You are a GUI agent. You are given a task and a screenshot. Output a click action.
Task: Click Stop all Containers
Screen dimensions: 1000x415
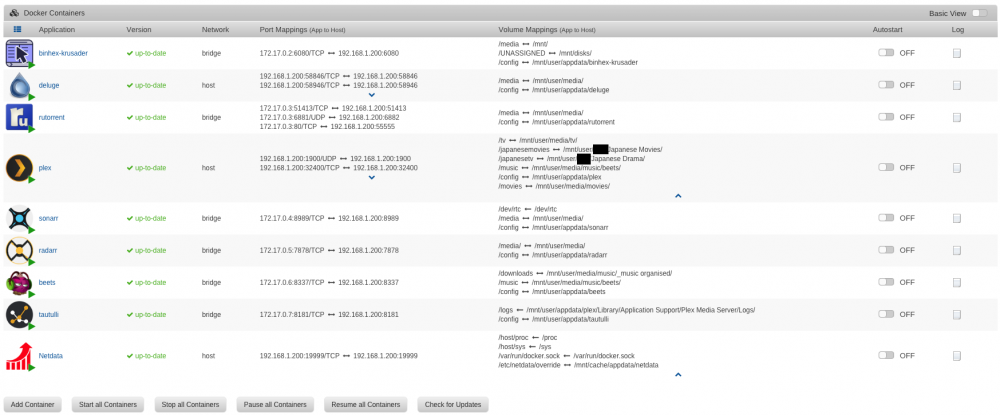[x=190, y=405]
